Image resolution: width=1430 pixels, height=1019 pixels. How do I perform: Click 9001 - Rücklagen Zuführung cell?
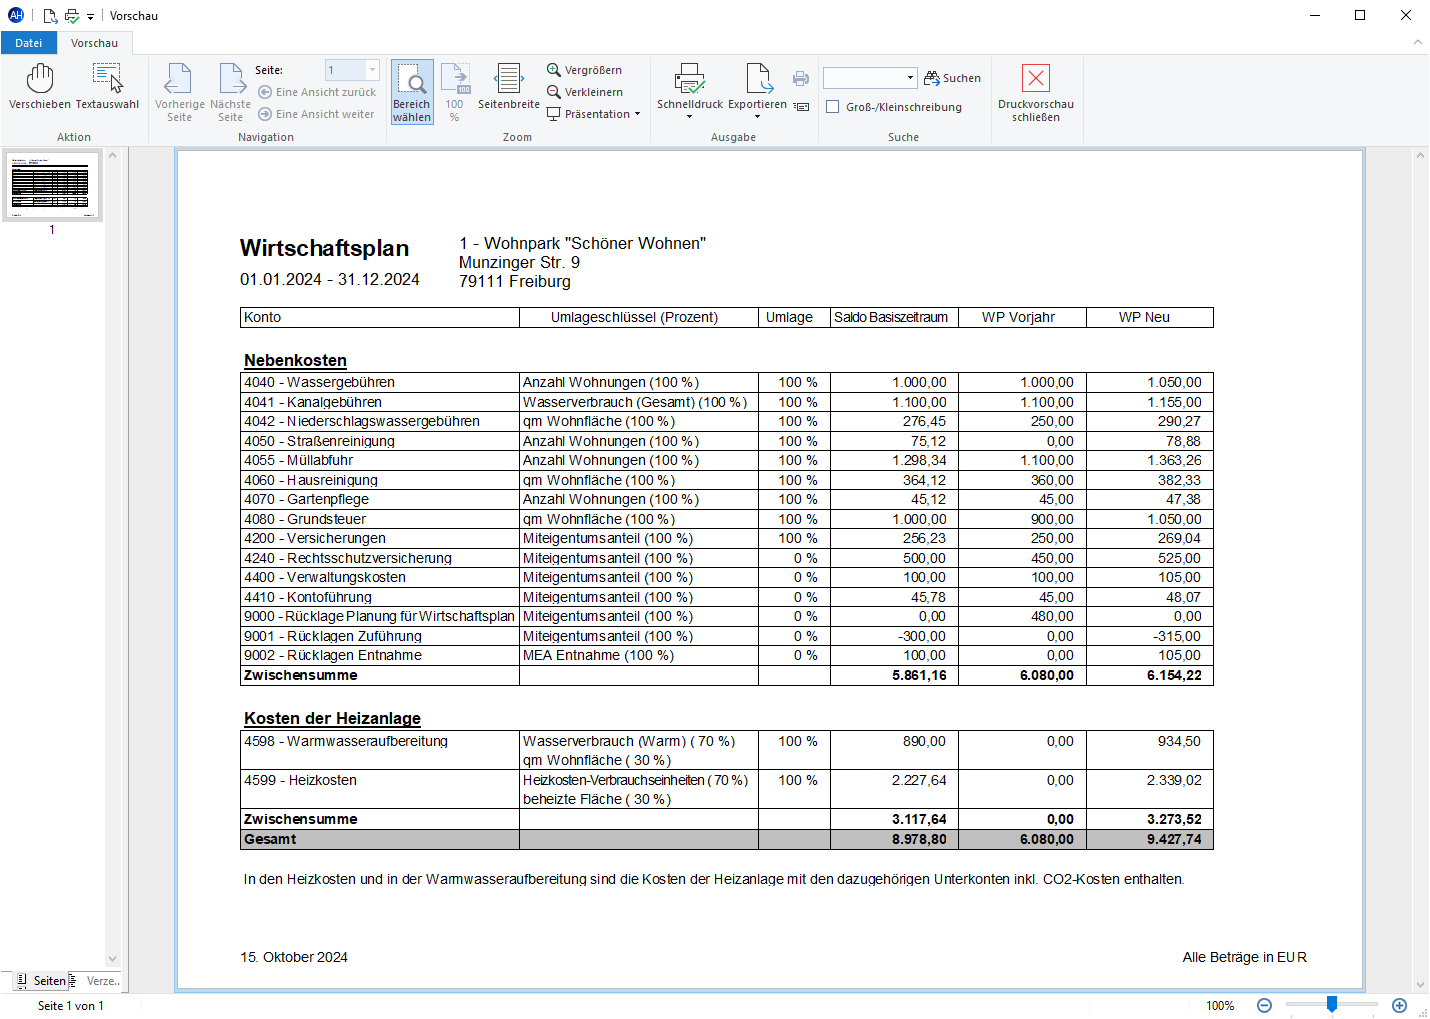click(380, 636)
